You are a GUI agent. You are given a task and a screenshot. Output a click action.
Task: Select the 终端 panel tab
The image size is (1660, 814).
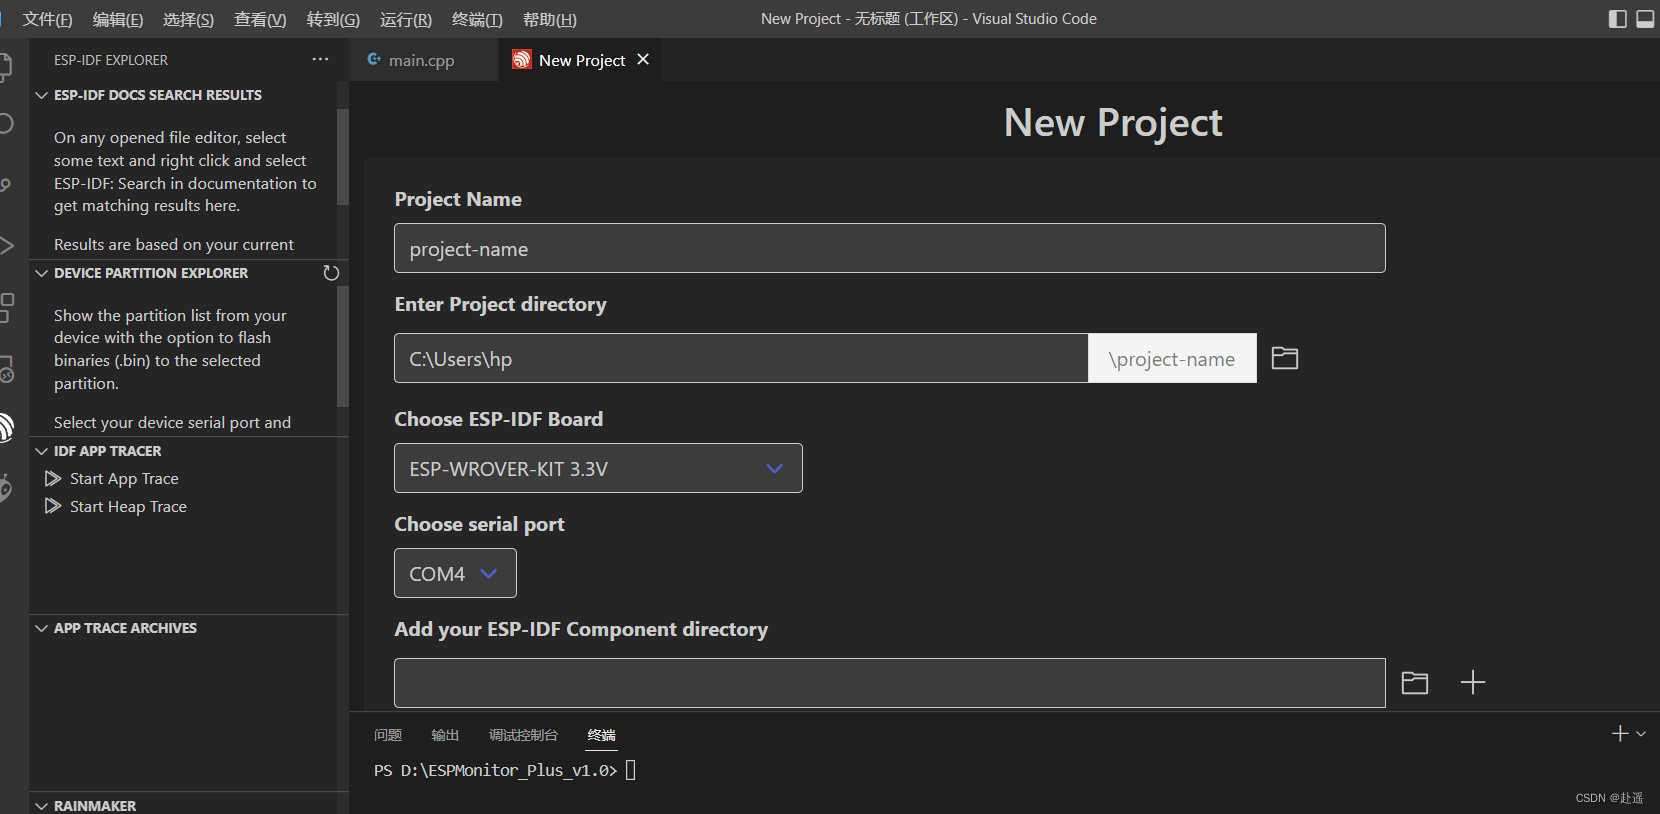pos(601,735)
